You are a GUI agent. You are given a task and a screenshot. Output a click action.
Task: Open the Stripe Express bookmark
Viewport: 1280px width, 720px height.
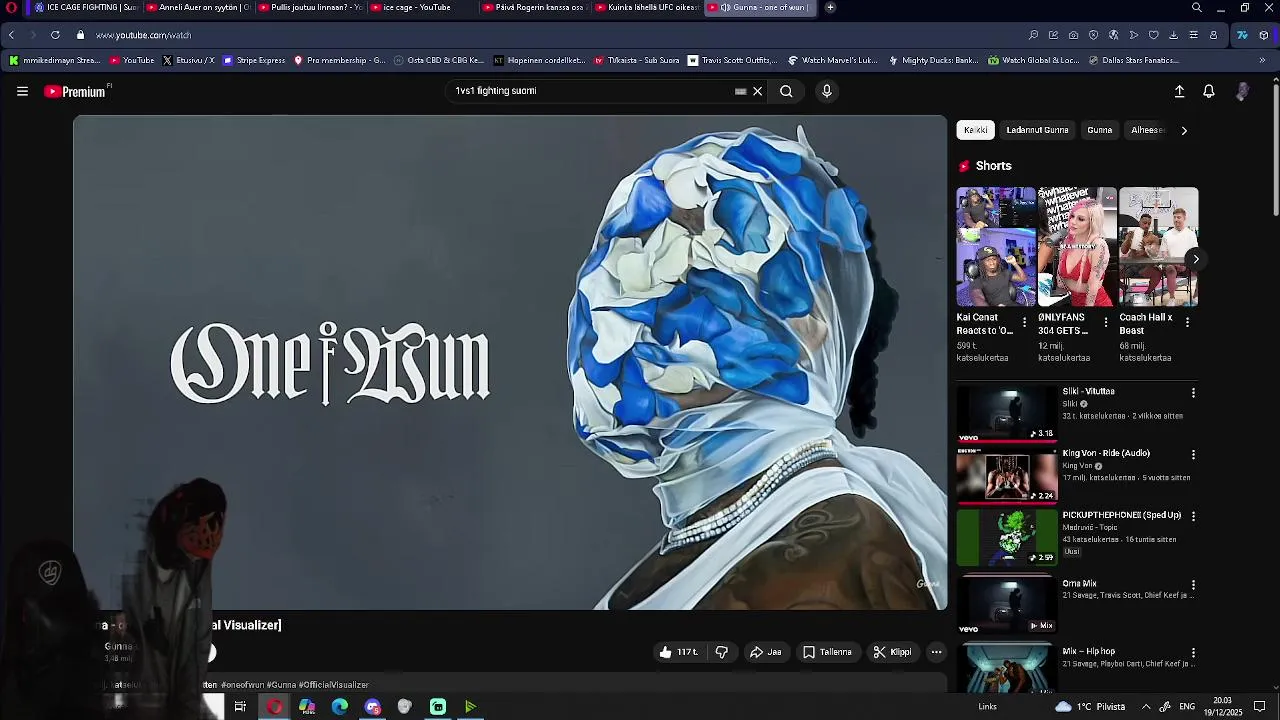(x=254, y=60)
